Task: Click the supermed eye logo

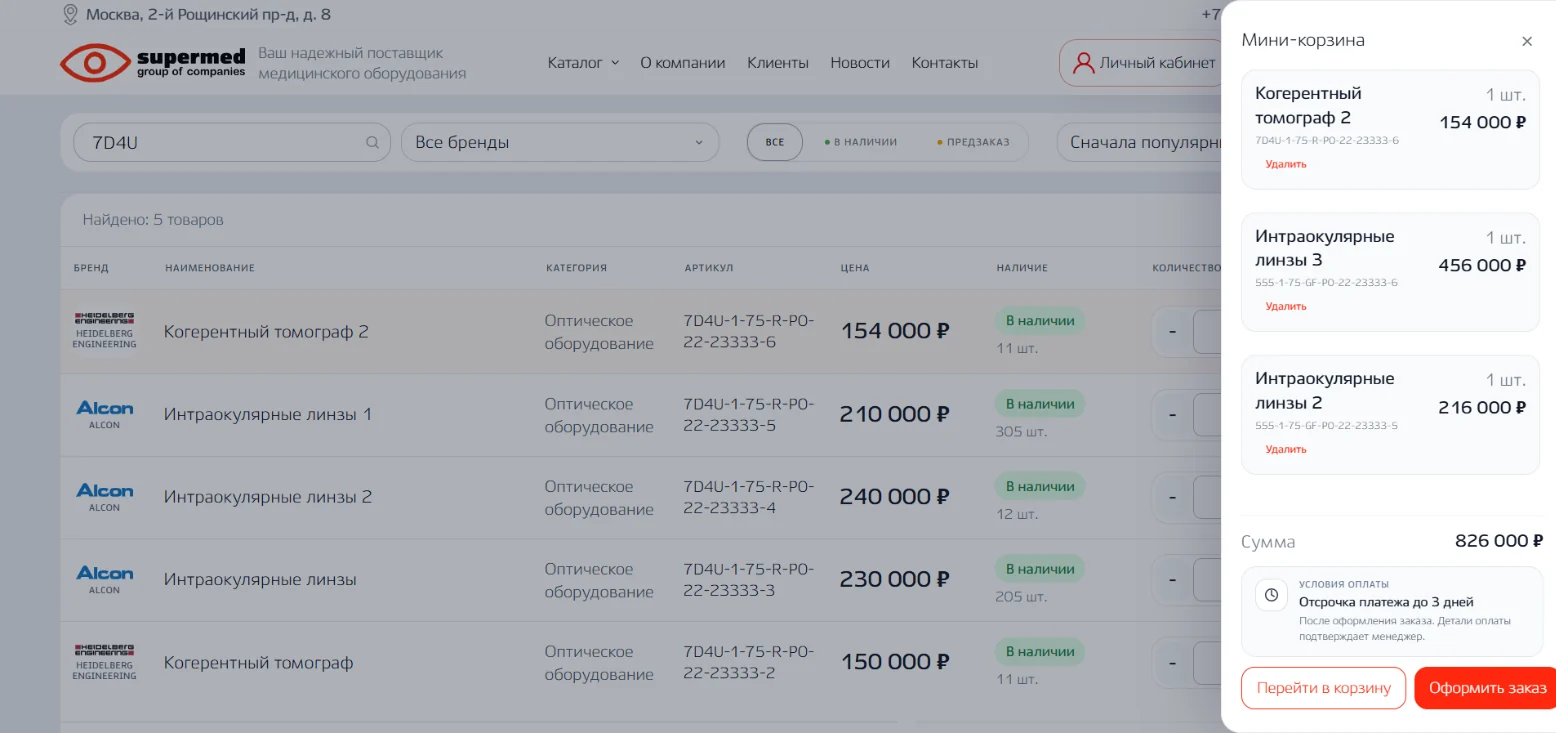Action: (x=94, y=63)
